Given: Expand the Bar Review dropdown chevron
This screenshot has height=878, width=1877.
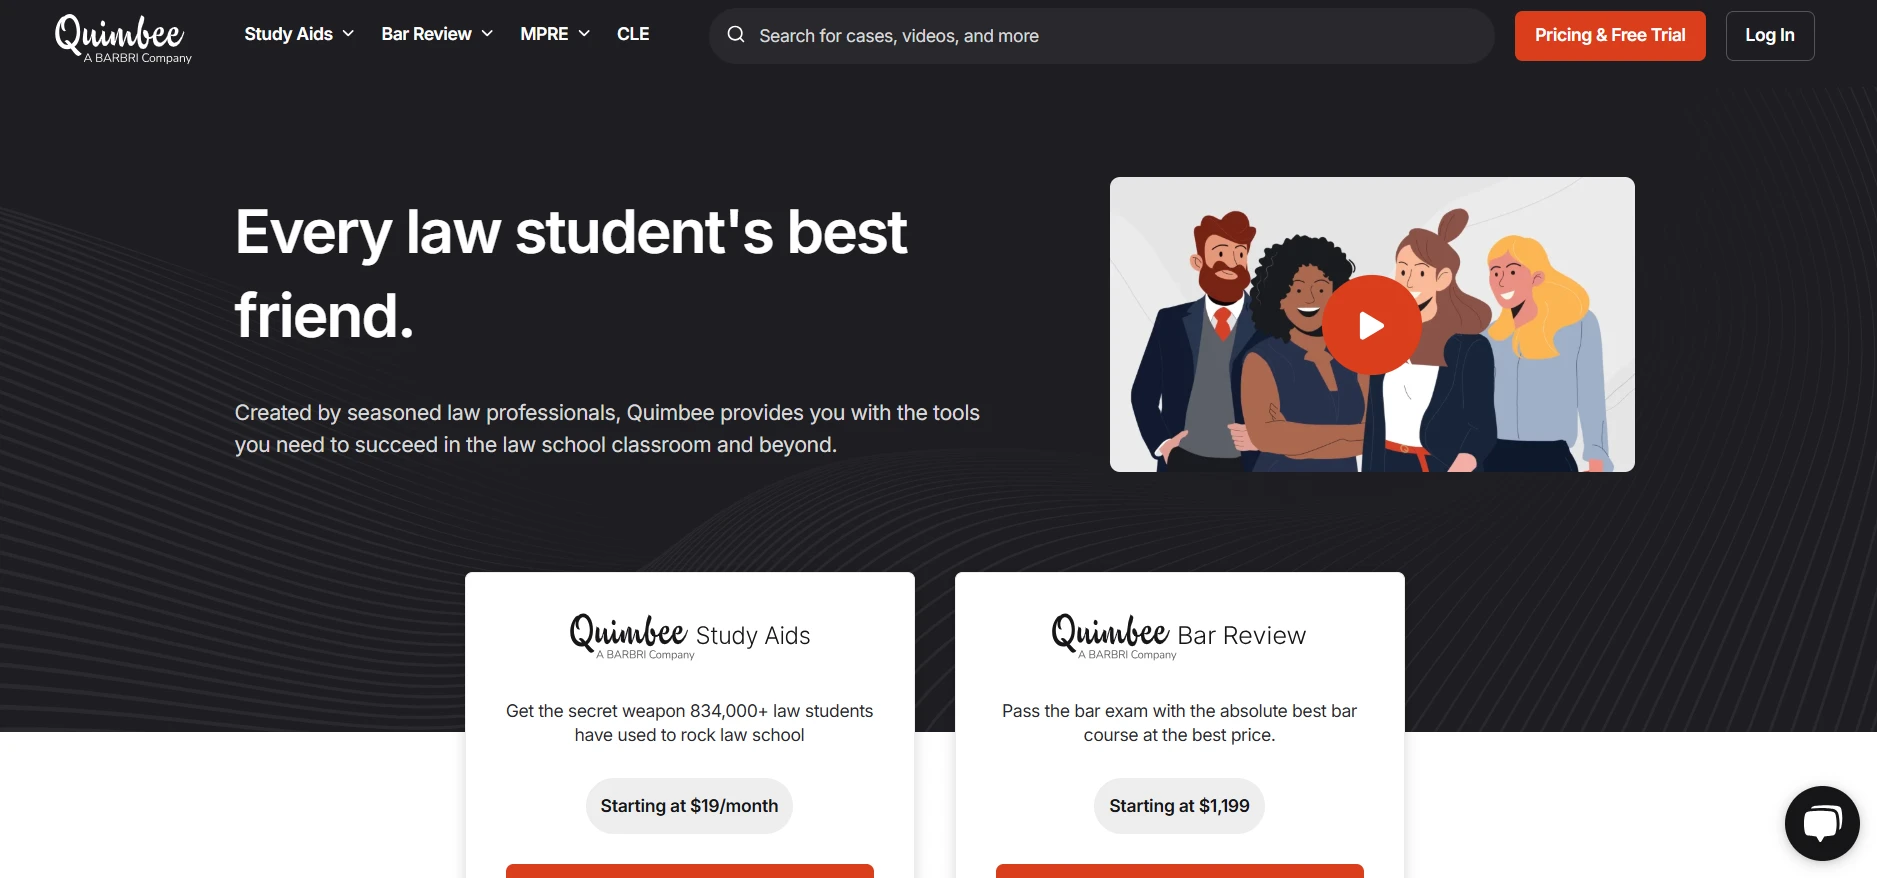Looking at the screenshot, I should 487,34.
